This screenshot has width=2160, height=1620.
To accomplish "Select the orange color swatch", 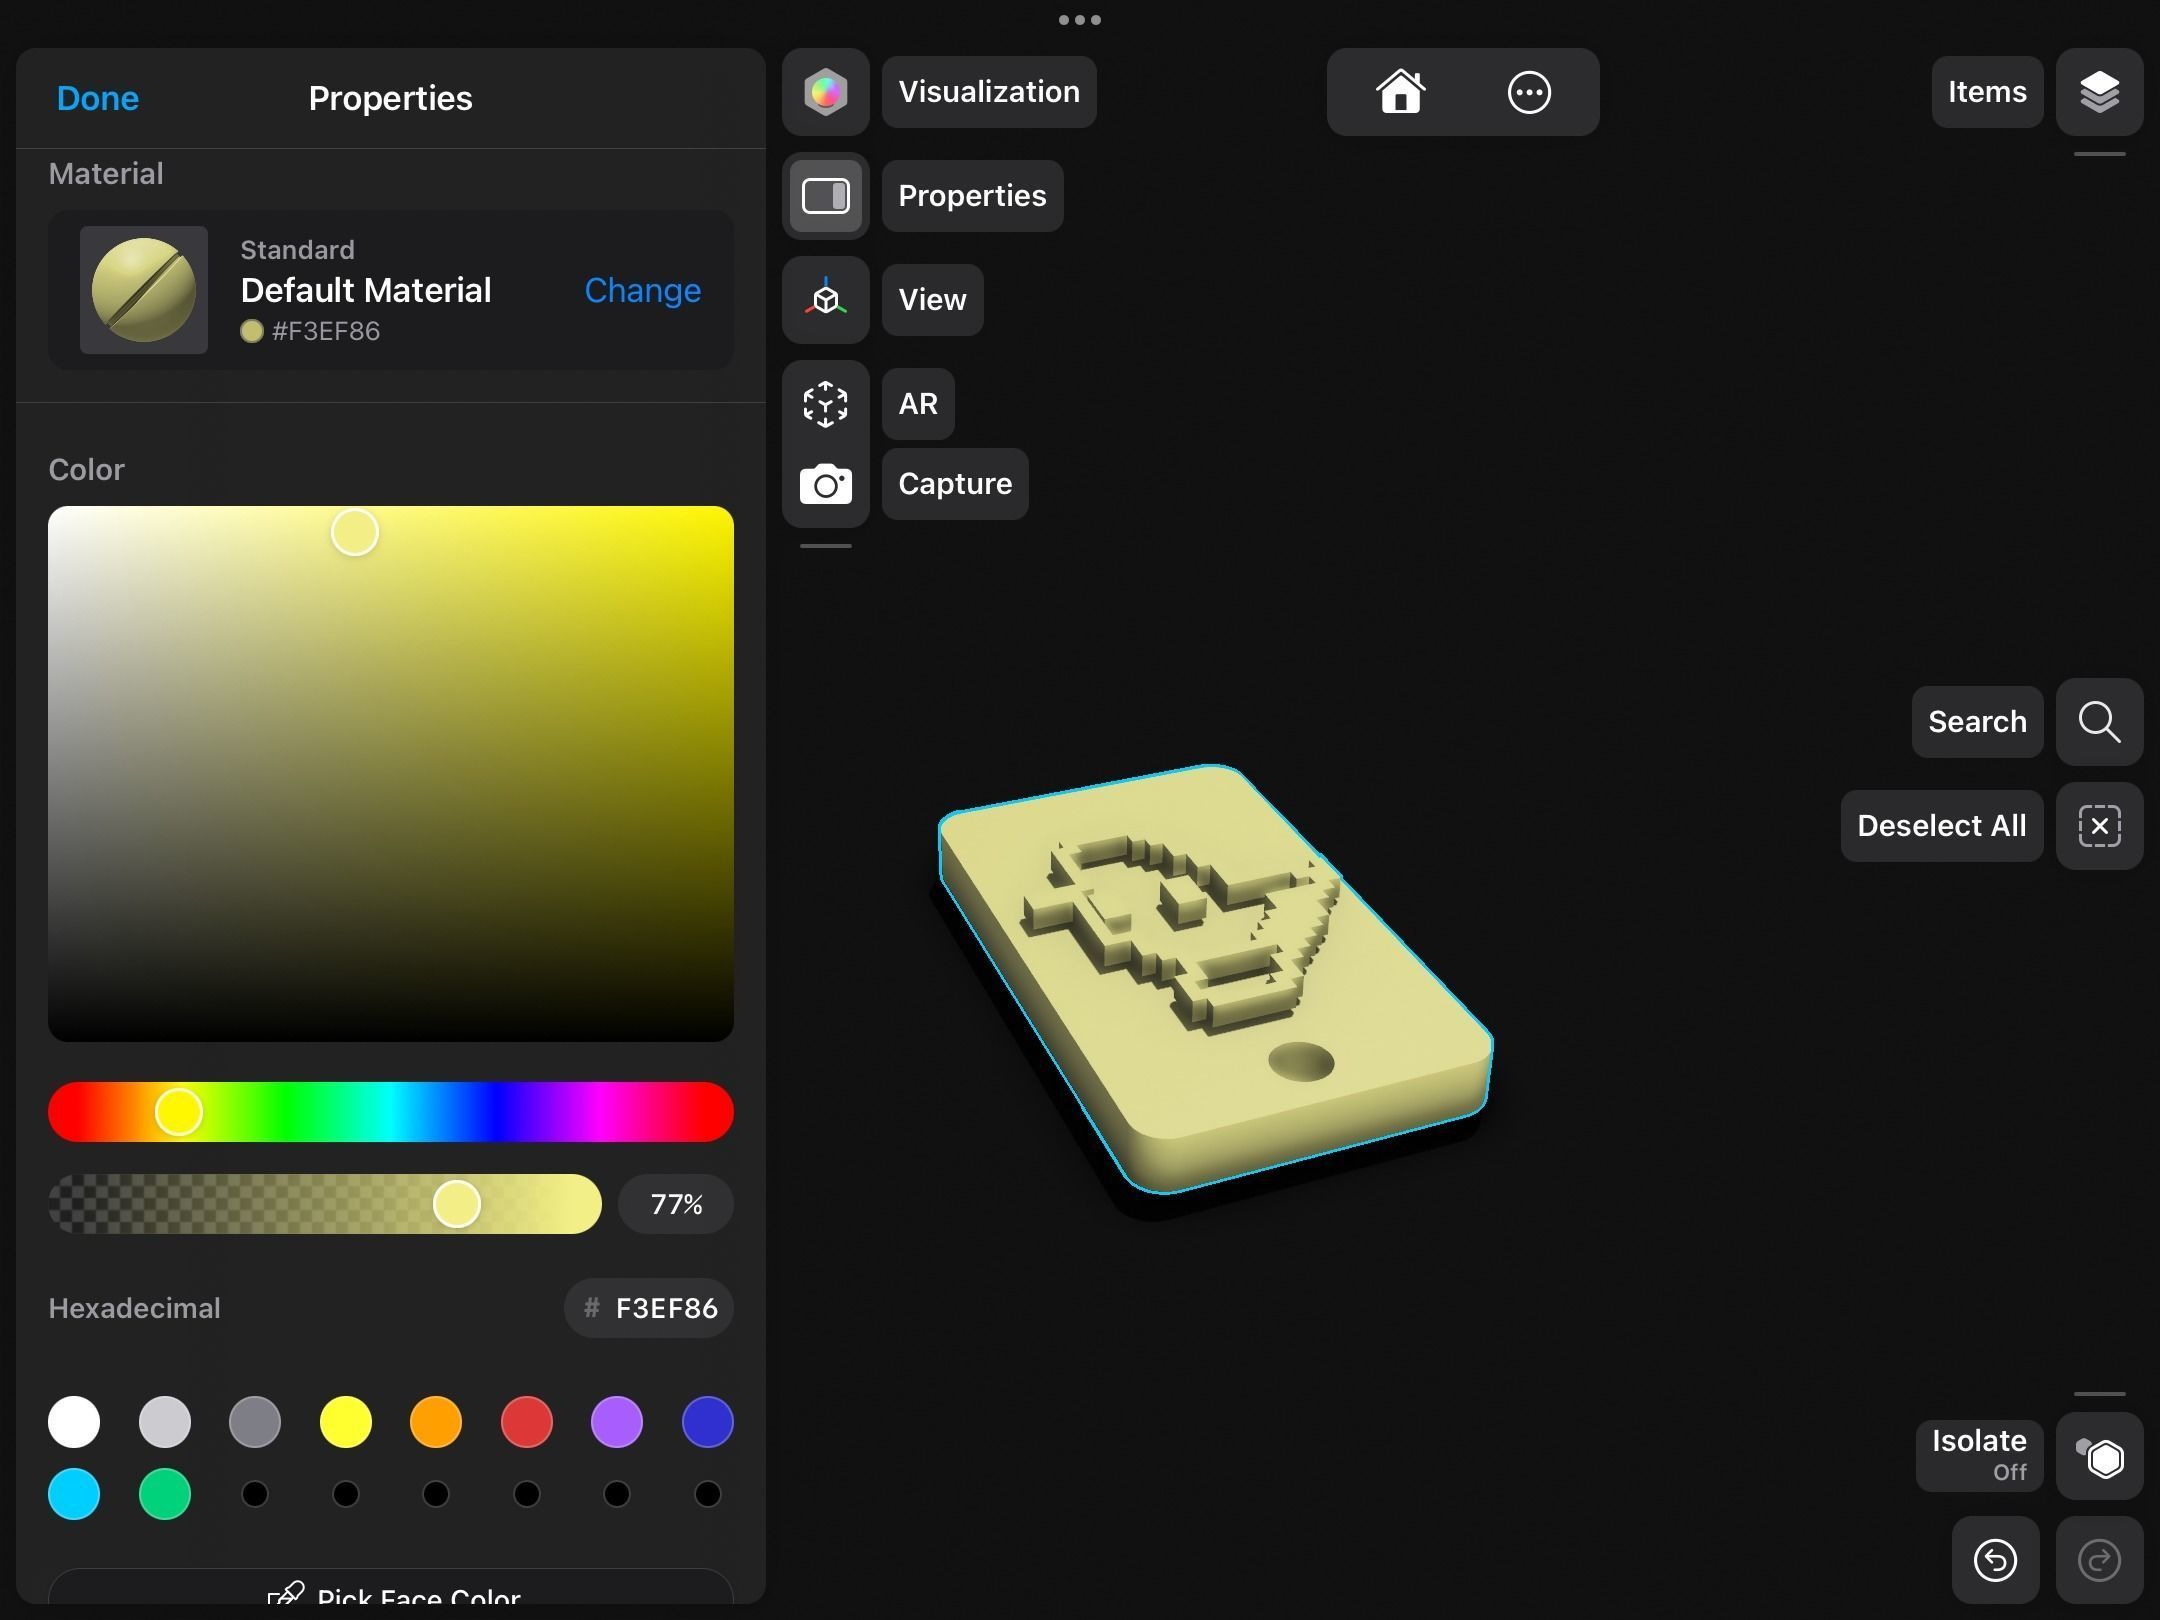I will pos(436,1422).
